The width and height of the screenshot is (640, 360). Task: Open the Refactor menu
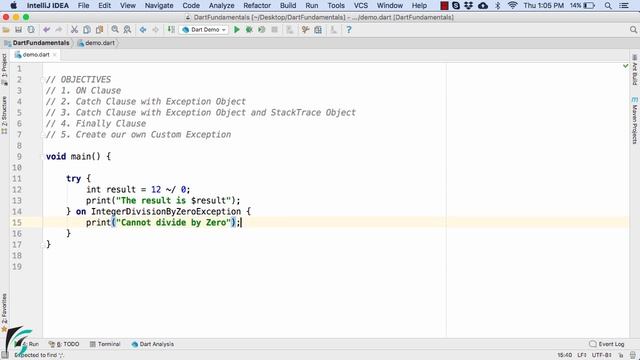click(257, 5)
